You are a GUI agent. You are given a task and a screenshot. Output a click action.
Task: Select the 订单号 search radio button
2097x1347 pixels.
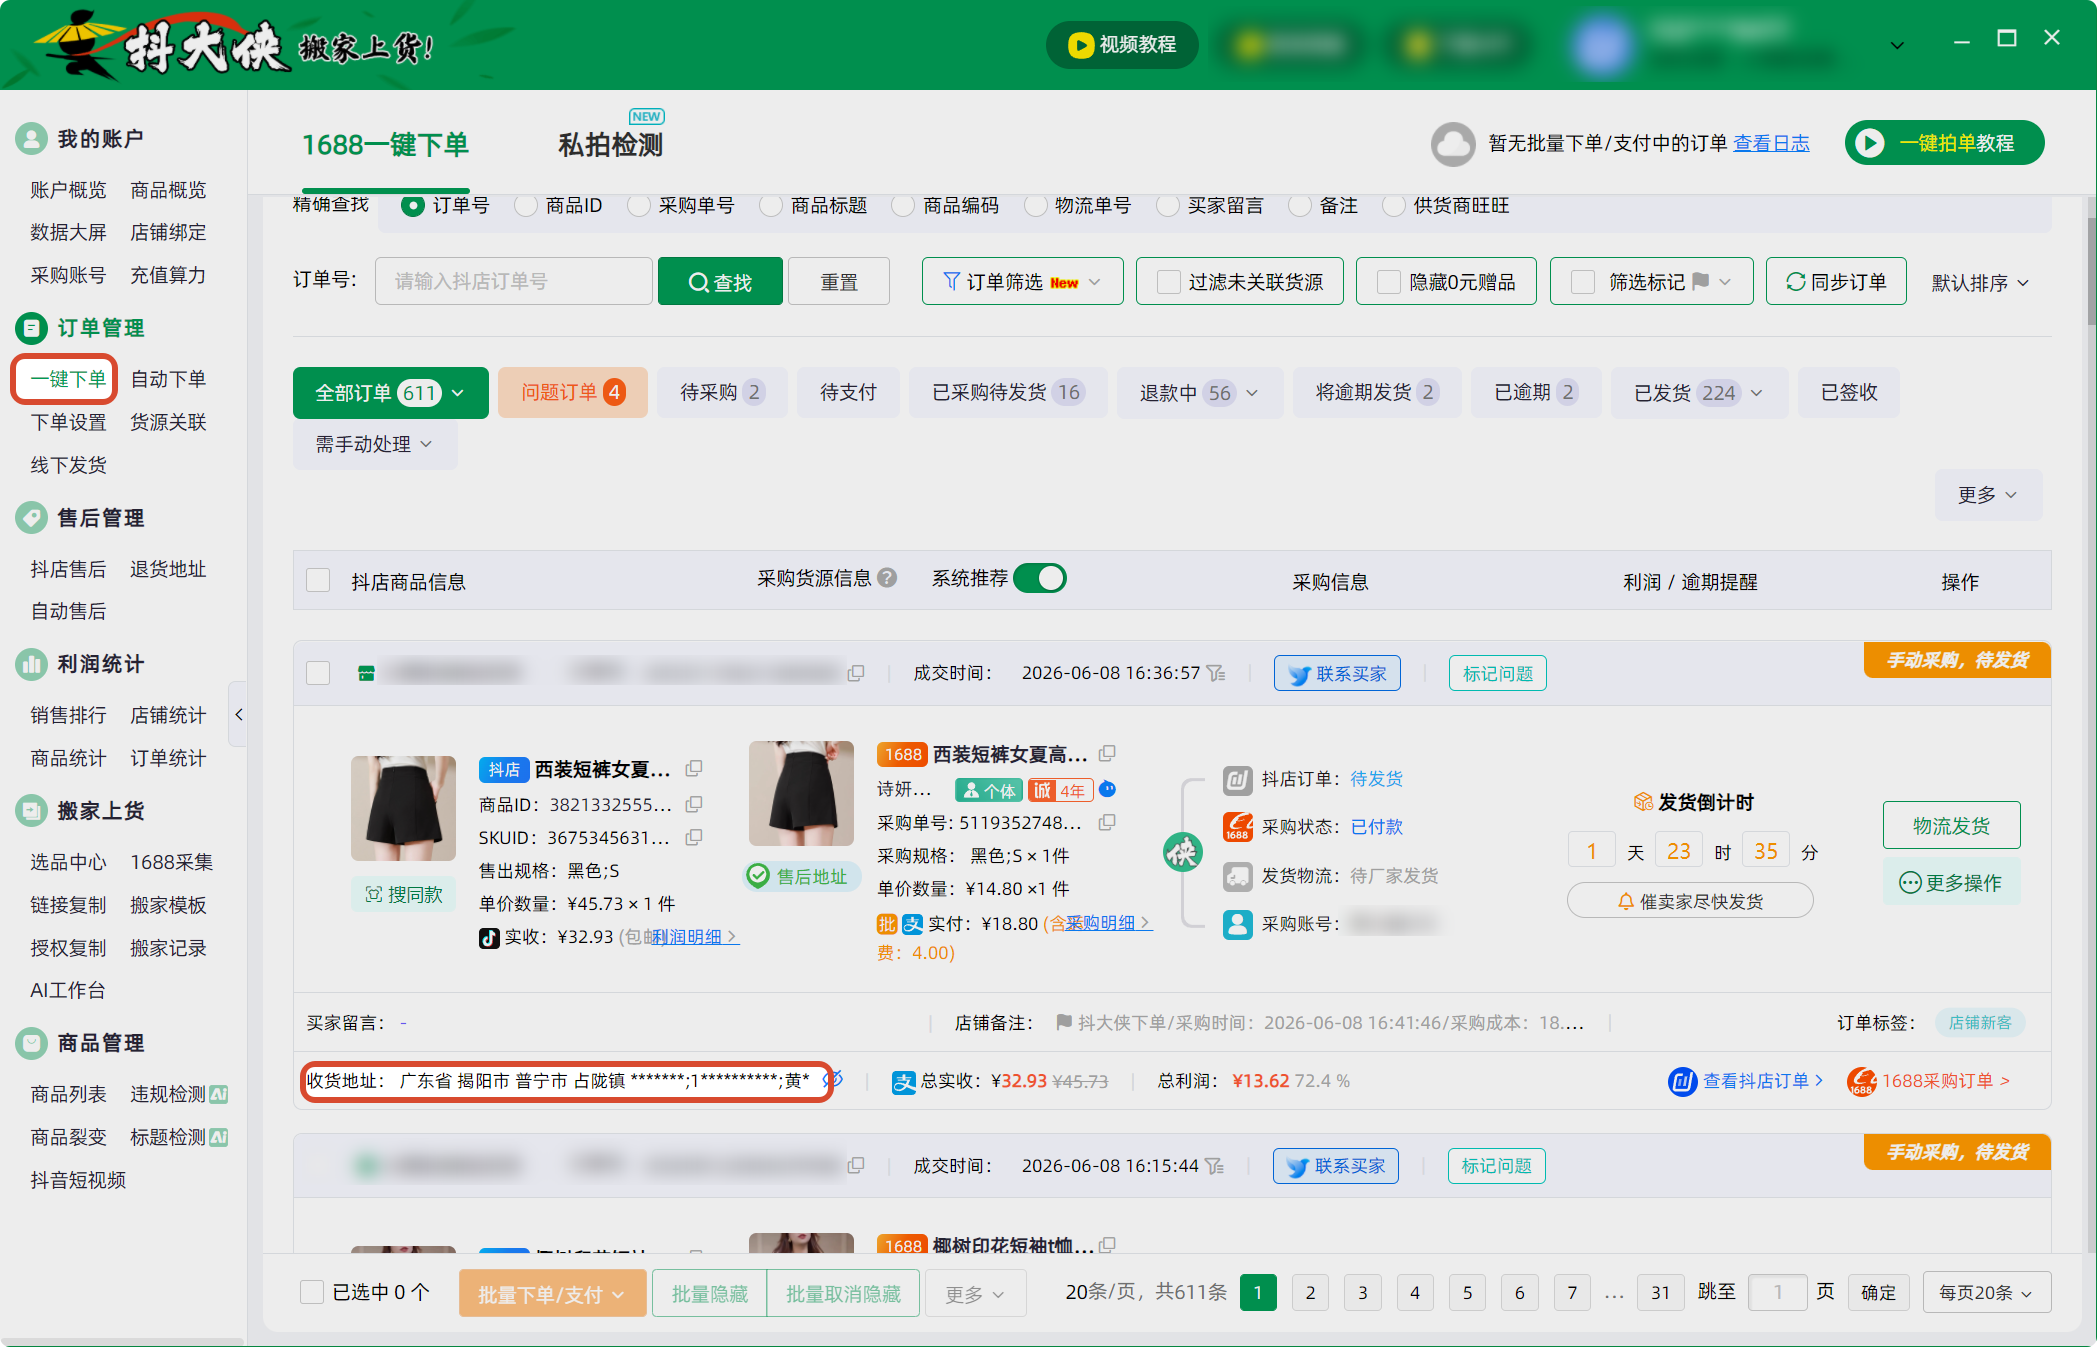pos(412,205)
